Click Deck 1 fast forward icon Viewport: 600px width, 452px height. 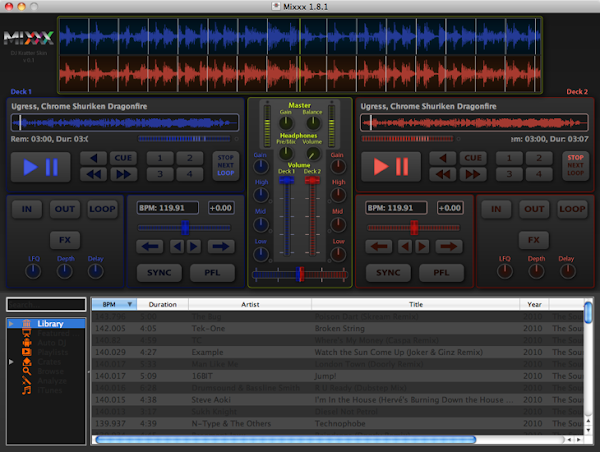click(125, 174)
